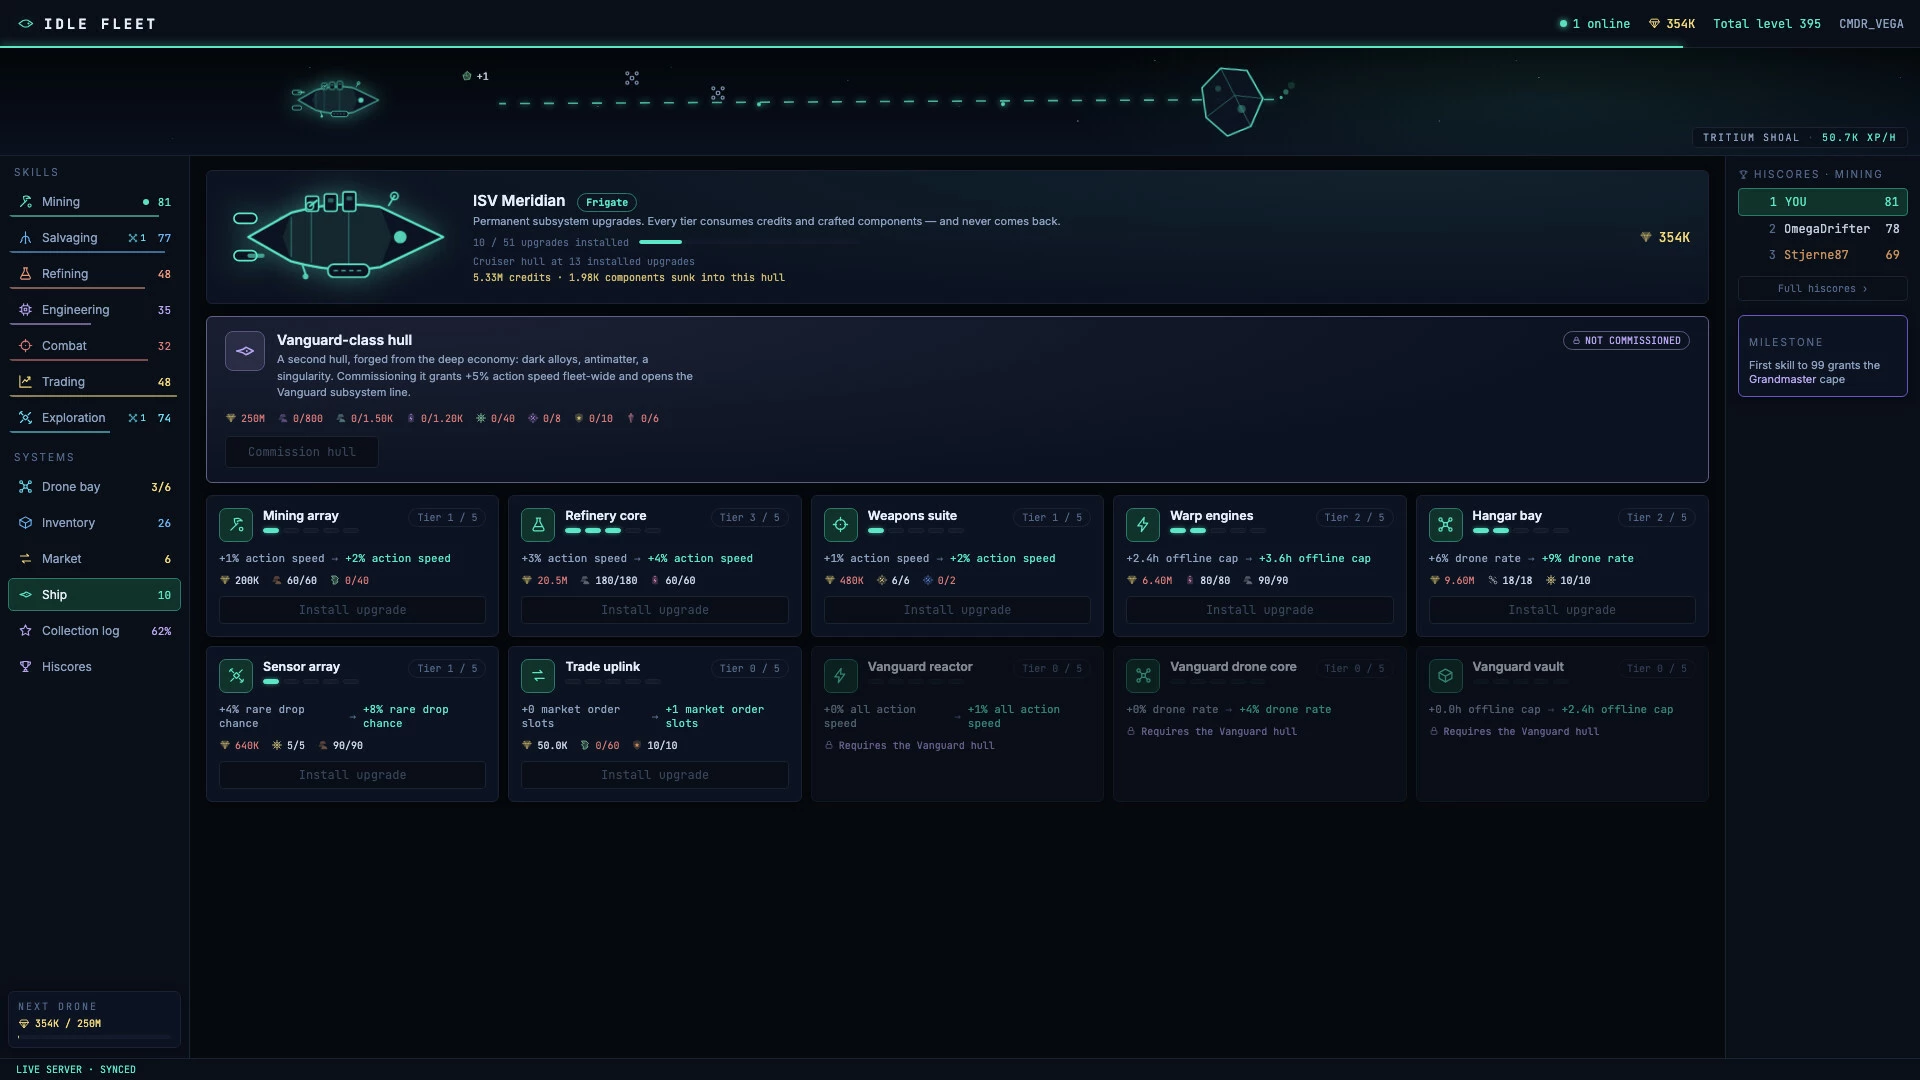This screenshot has height=1080, width=1920.
Task: Click the Trade uplink arrows icon
Action: coord(538,676)
